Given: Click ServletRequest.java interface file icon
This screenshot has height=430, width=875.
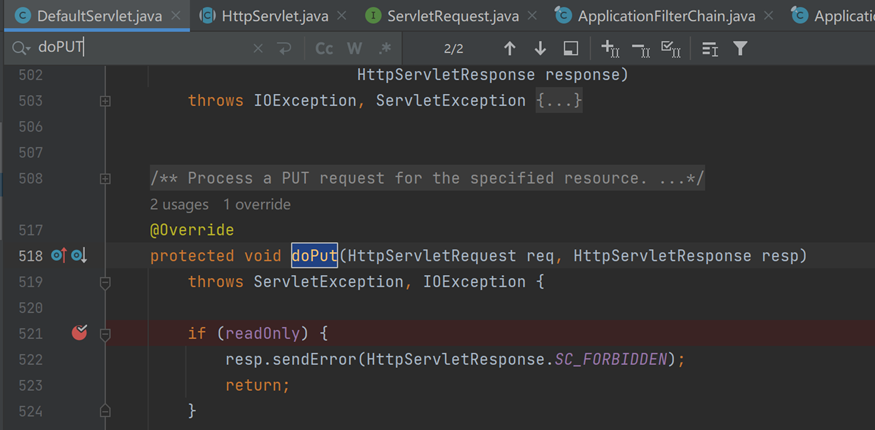Looking at the screenshot, I should 373,16.
